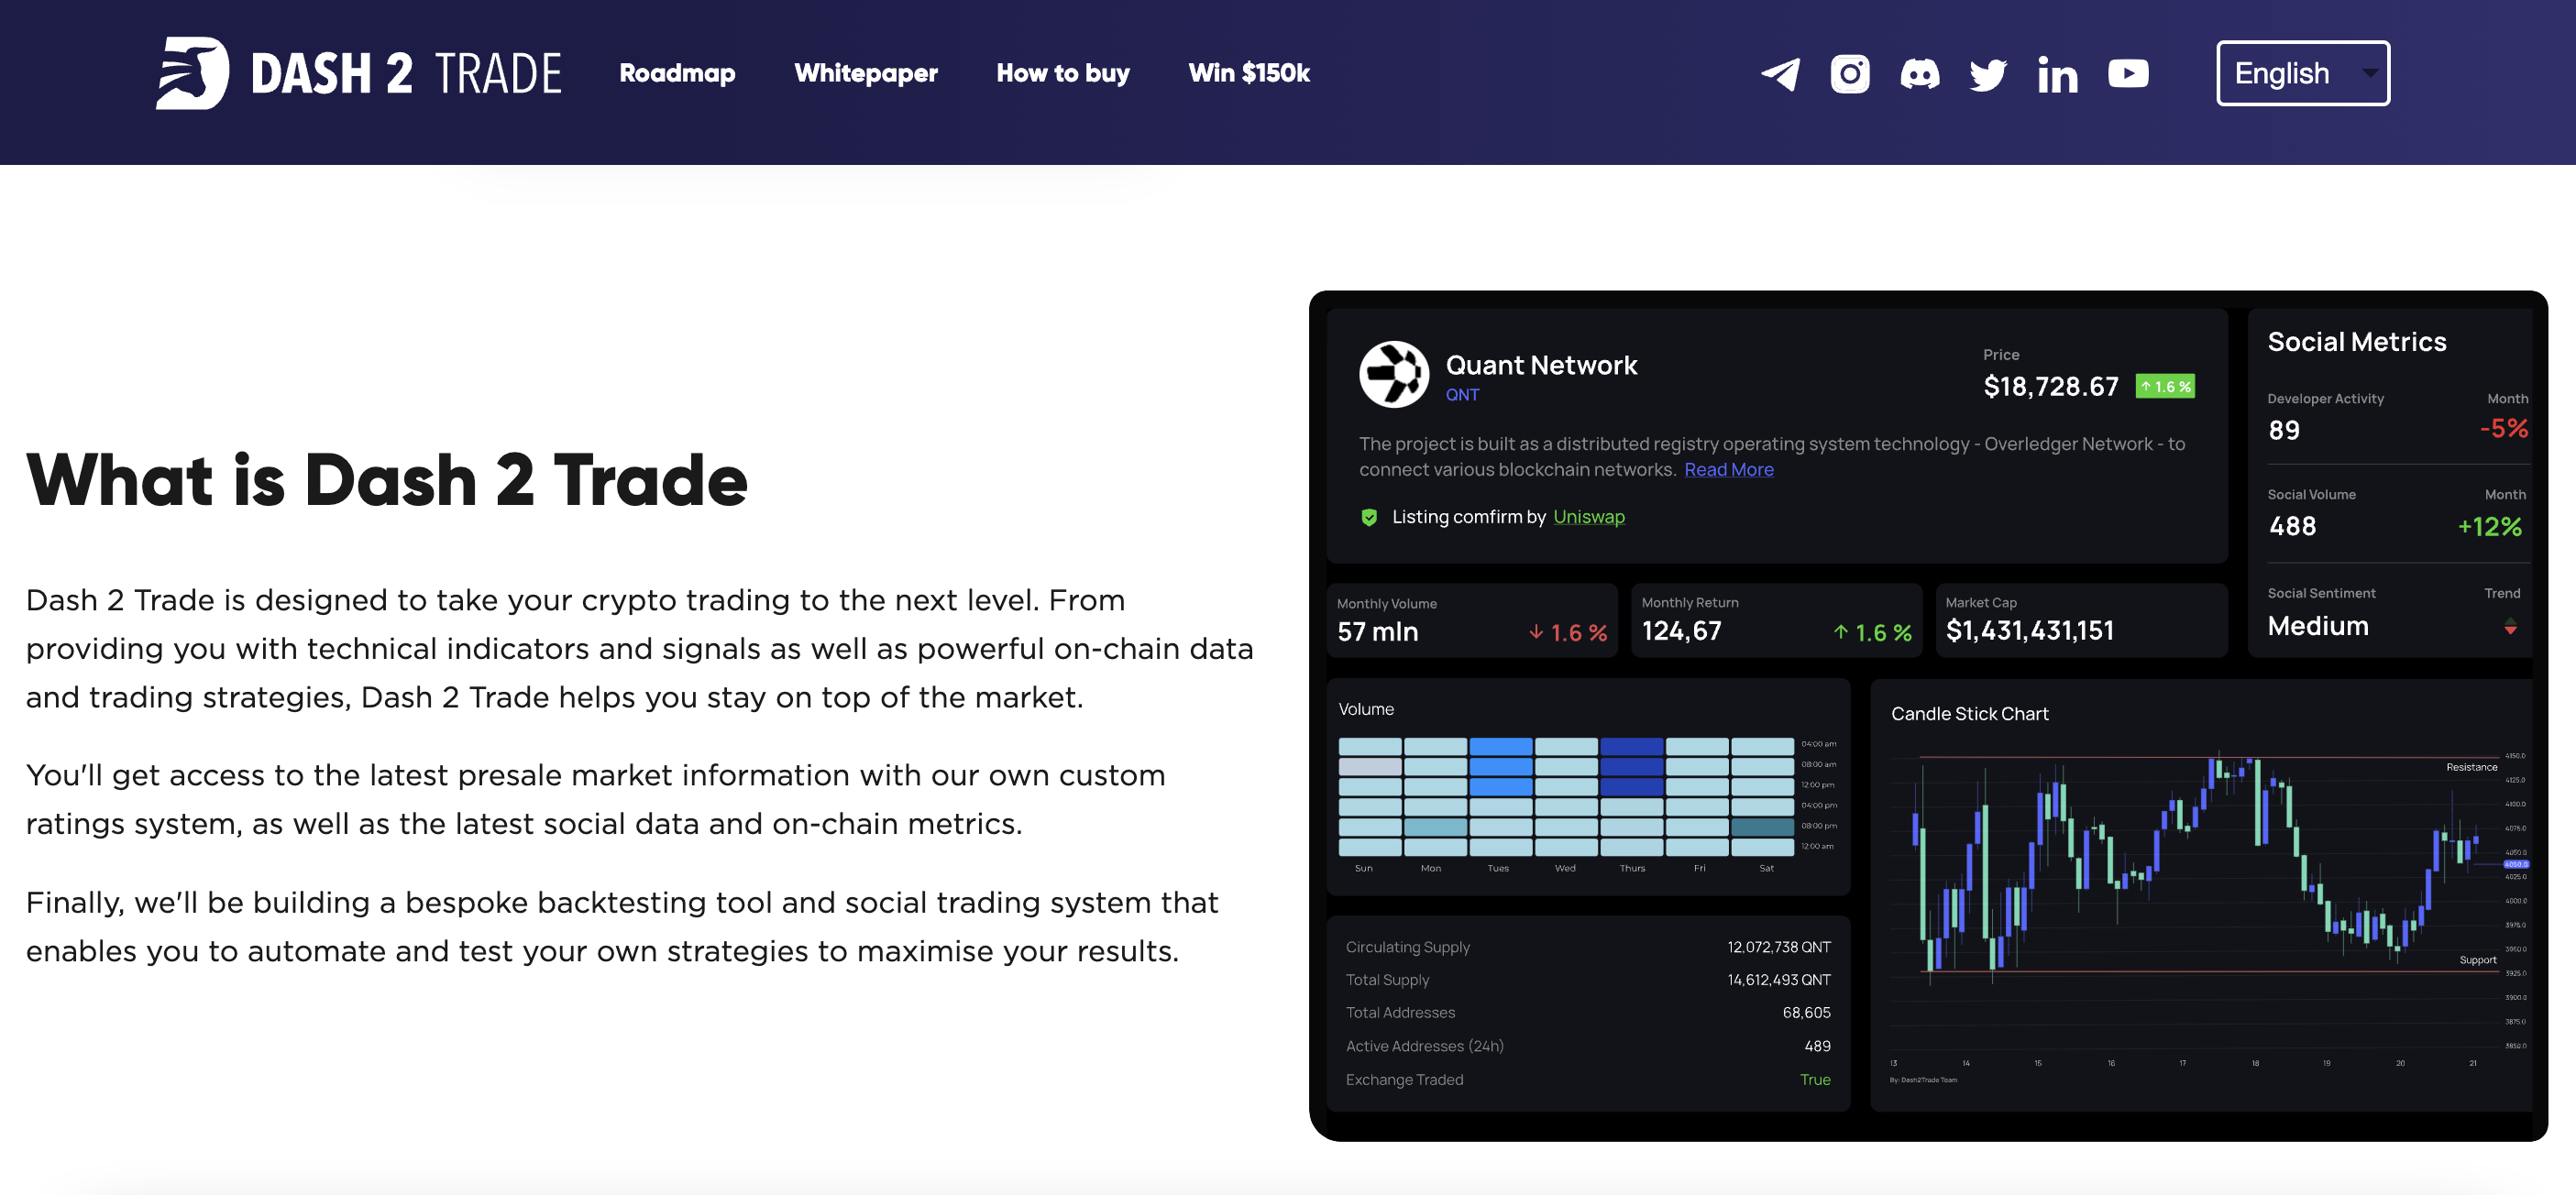Click the Monthly Volume red down arrow
2576x1195 pixels.
pos(1536,632)
